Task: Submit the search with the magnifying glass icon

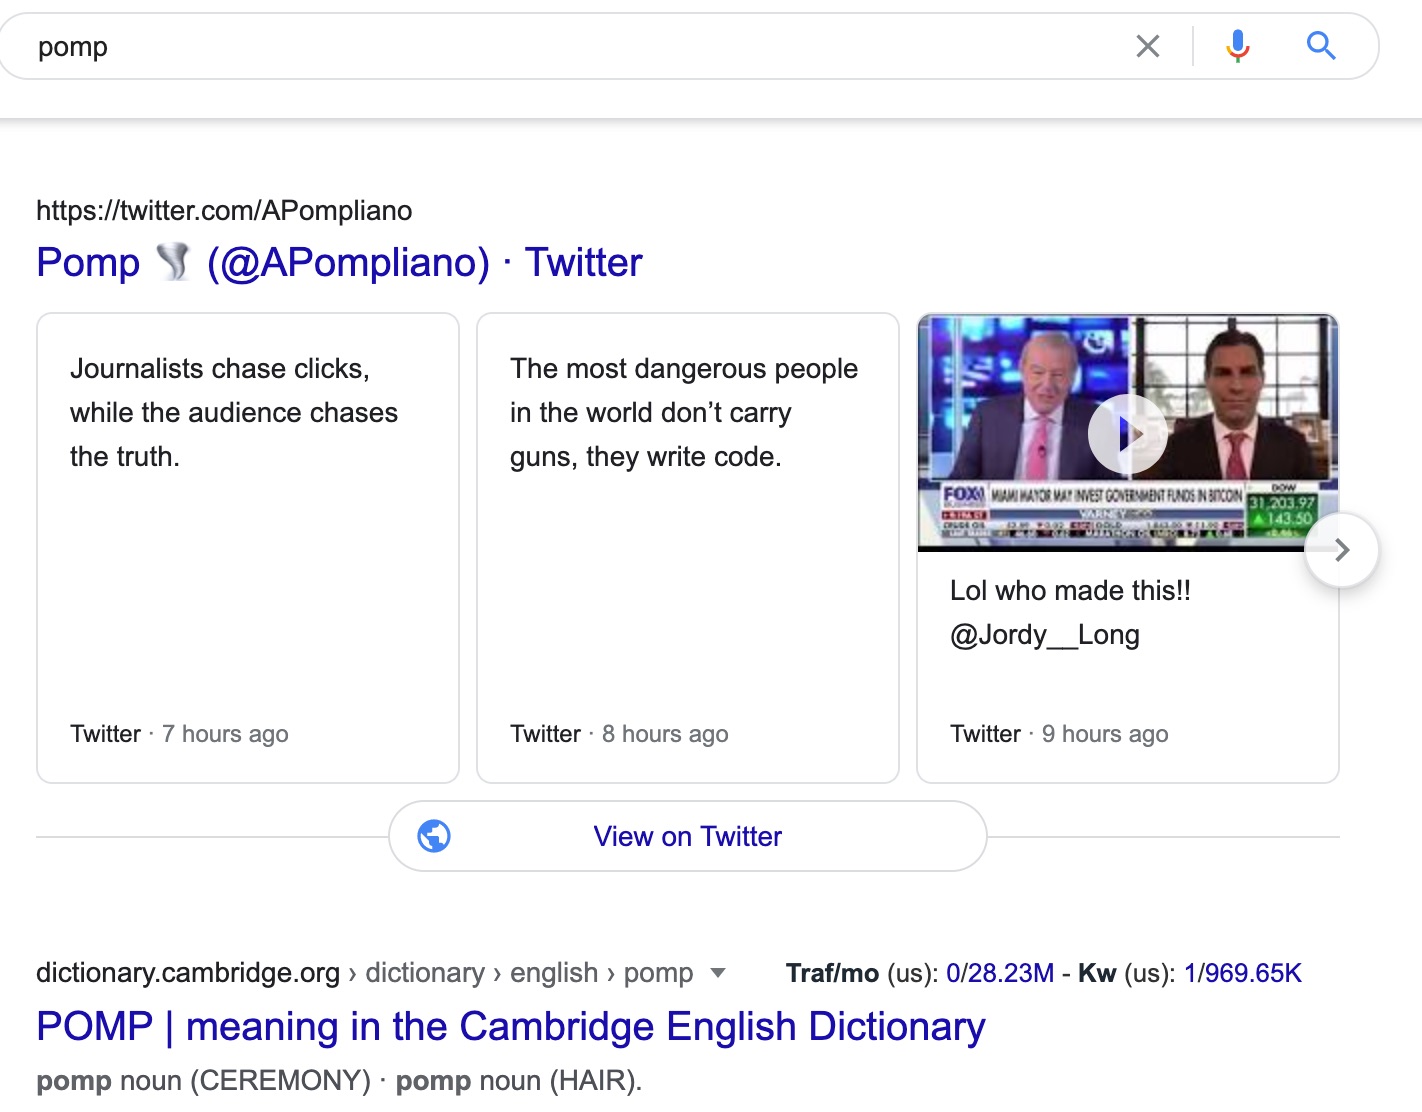Action: [x=1321, y=45]
